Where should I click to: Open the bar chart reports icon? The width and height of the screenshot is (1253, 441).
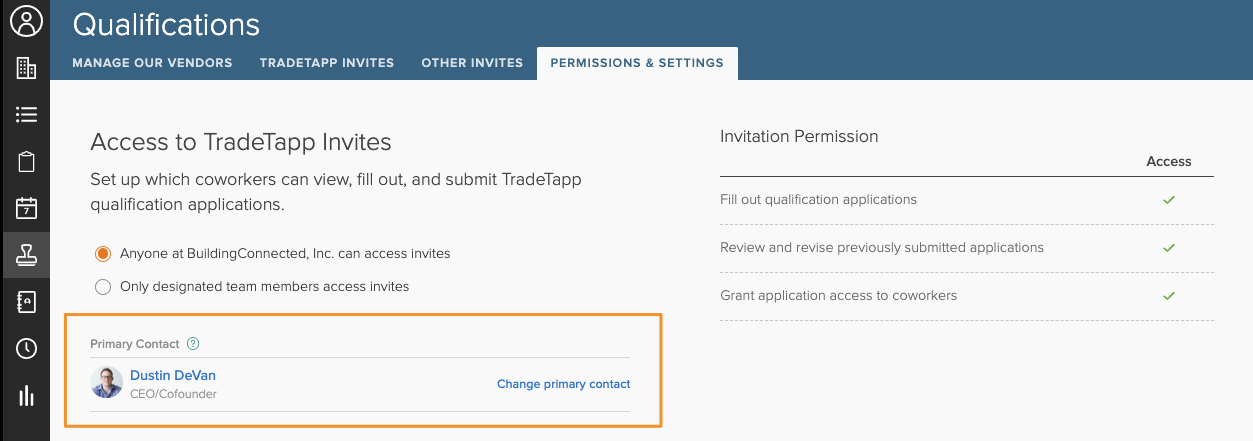[x=26, y=396]
